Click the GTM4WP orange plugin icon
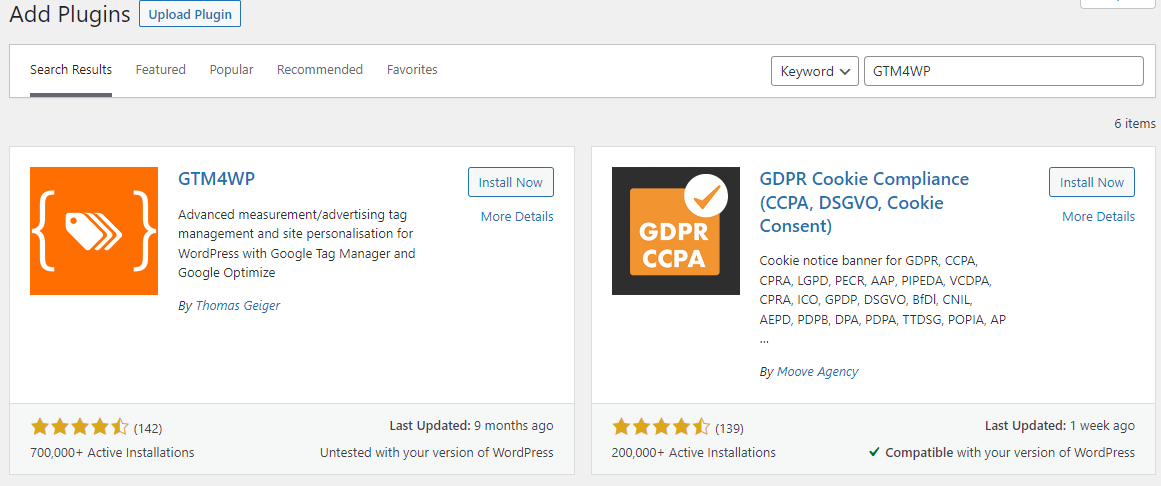 (x=94, y=230)
